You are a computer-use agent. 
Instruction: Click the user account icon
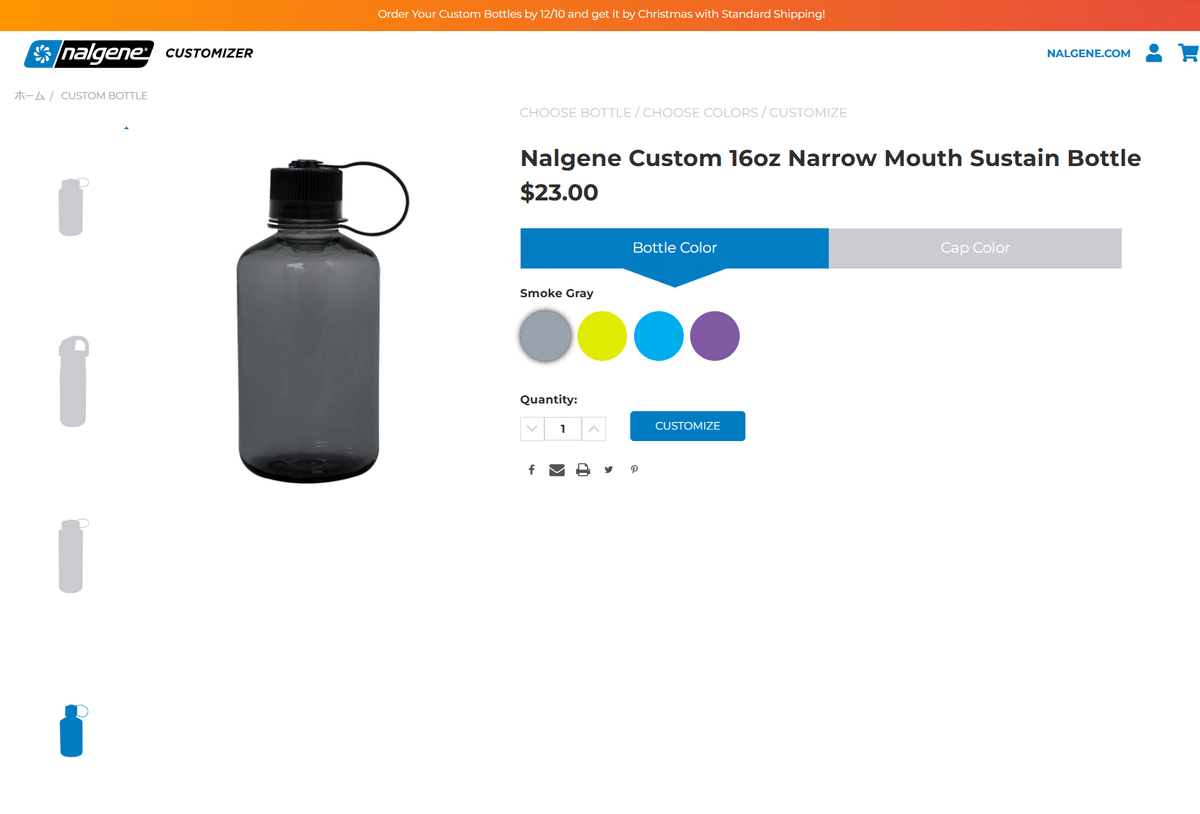(x=1154, y=53)
